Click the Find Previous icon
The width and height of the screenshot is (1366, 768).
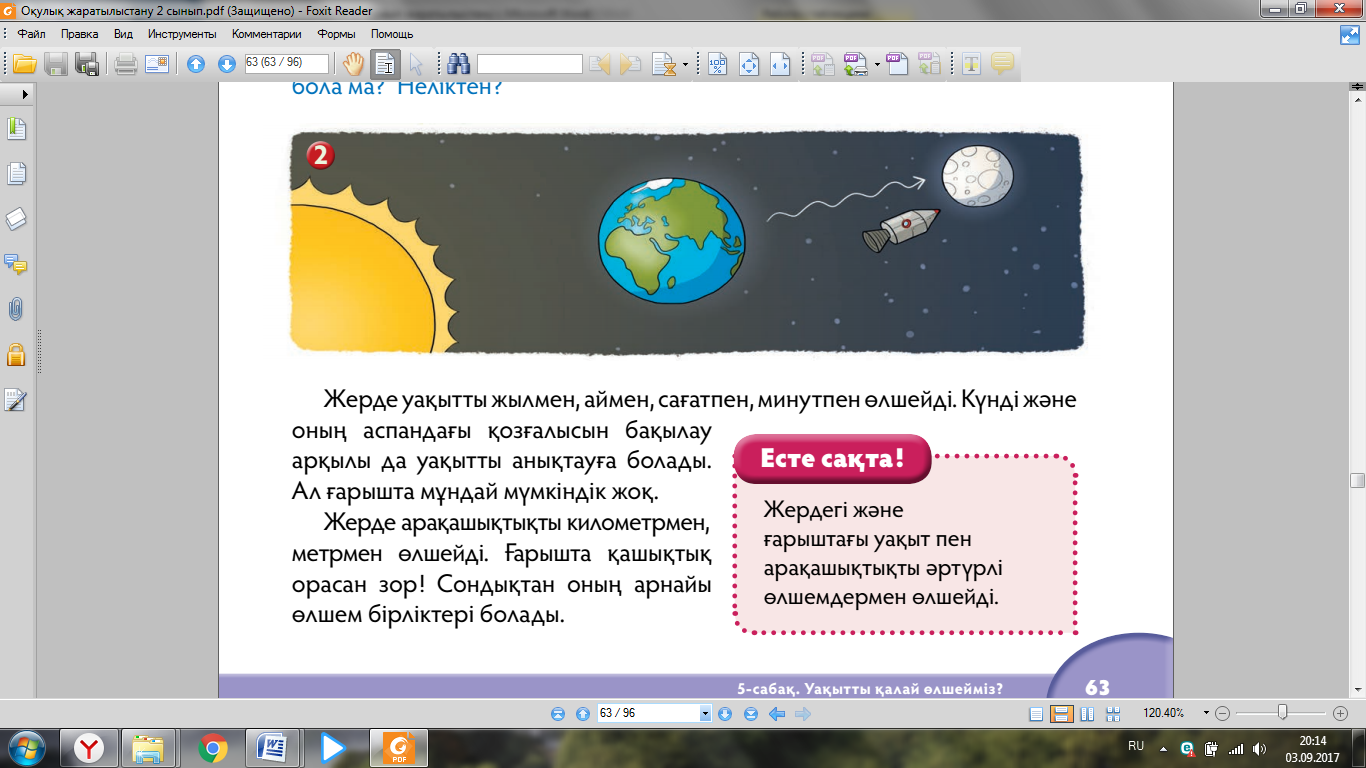[600, 64]
